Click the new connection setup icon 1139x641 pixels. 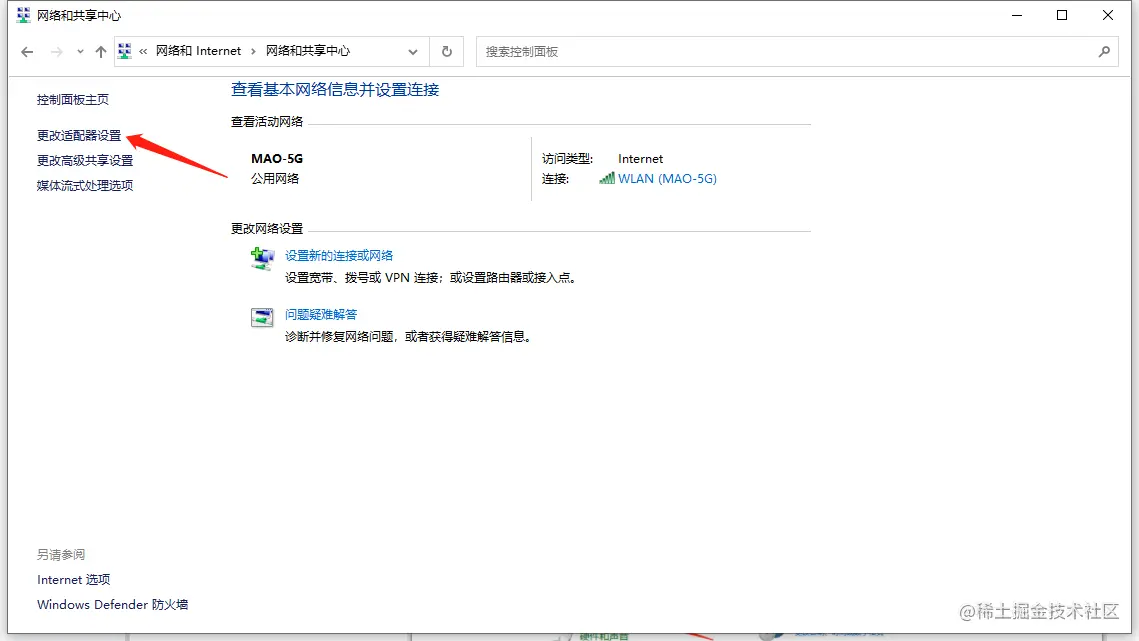coord(262,259)
